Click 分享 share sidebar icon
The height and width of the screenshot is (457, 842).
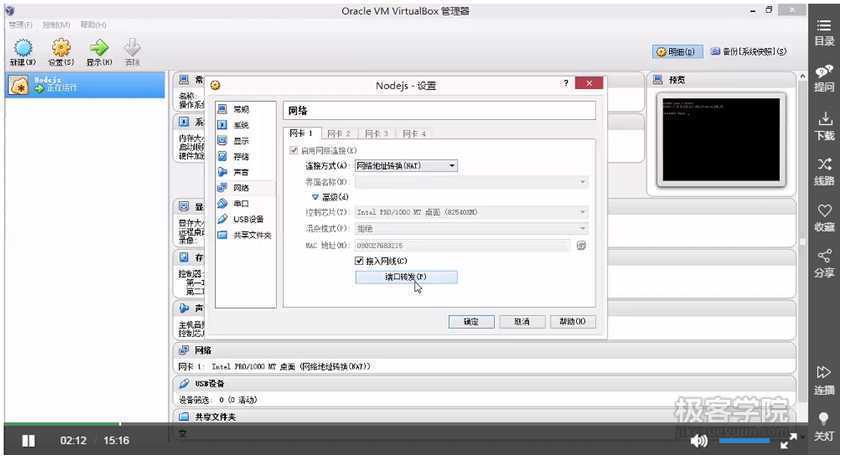[824, 264]
